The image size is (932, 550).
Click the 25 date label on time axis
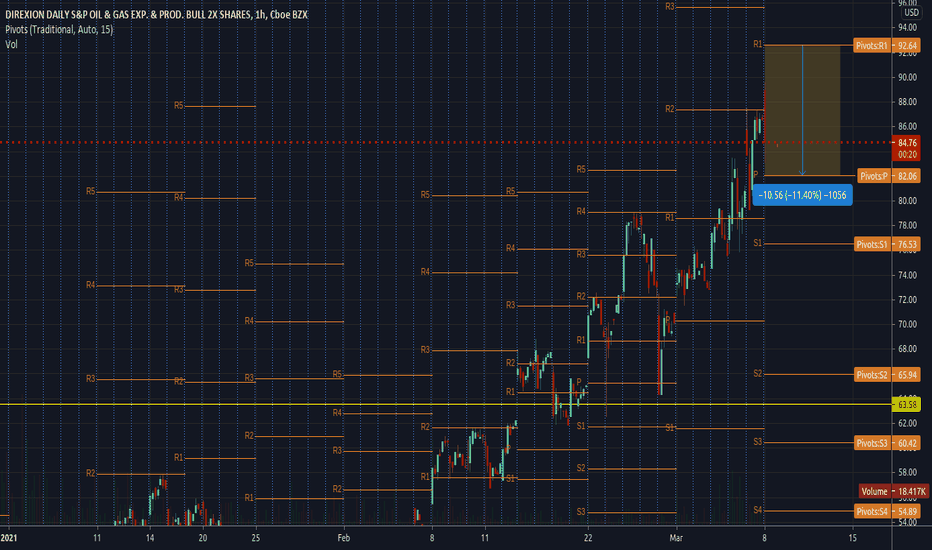pyautogui.click(x=256, y=538)
